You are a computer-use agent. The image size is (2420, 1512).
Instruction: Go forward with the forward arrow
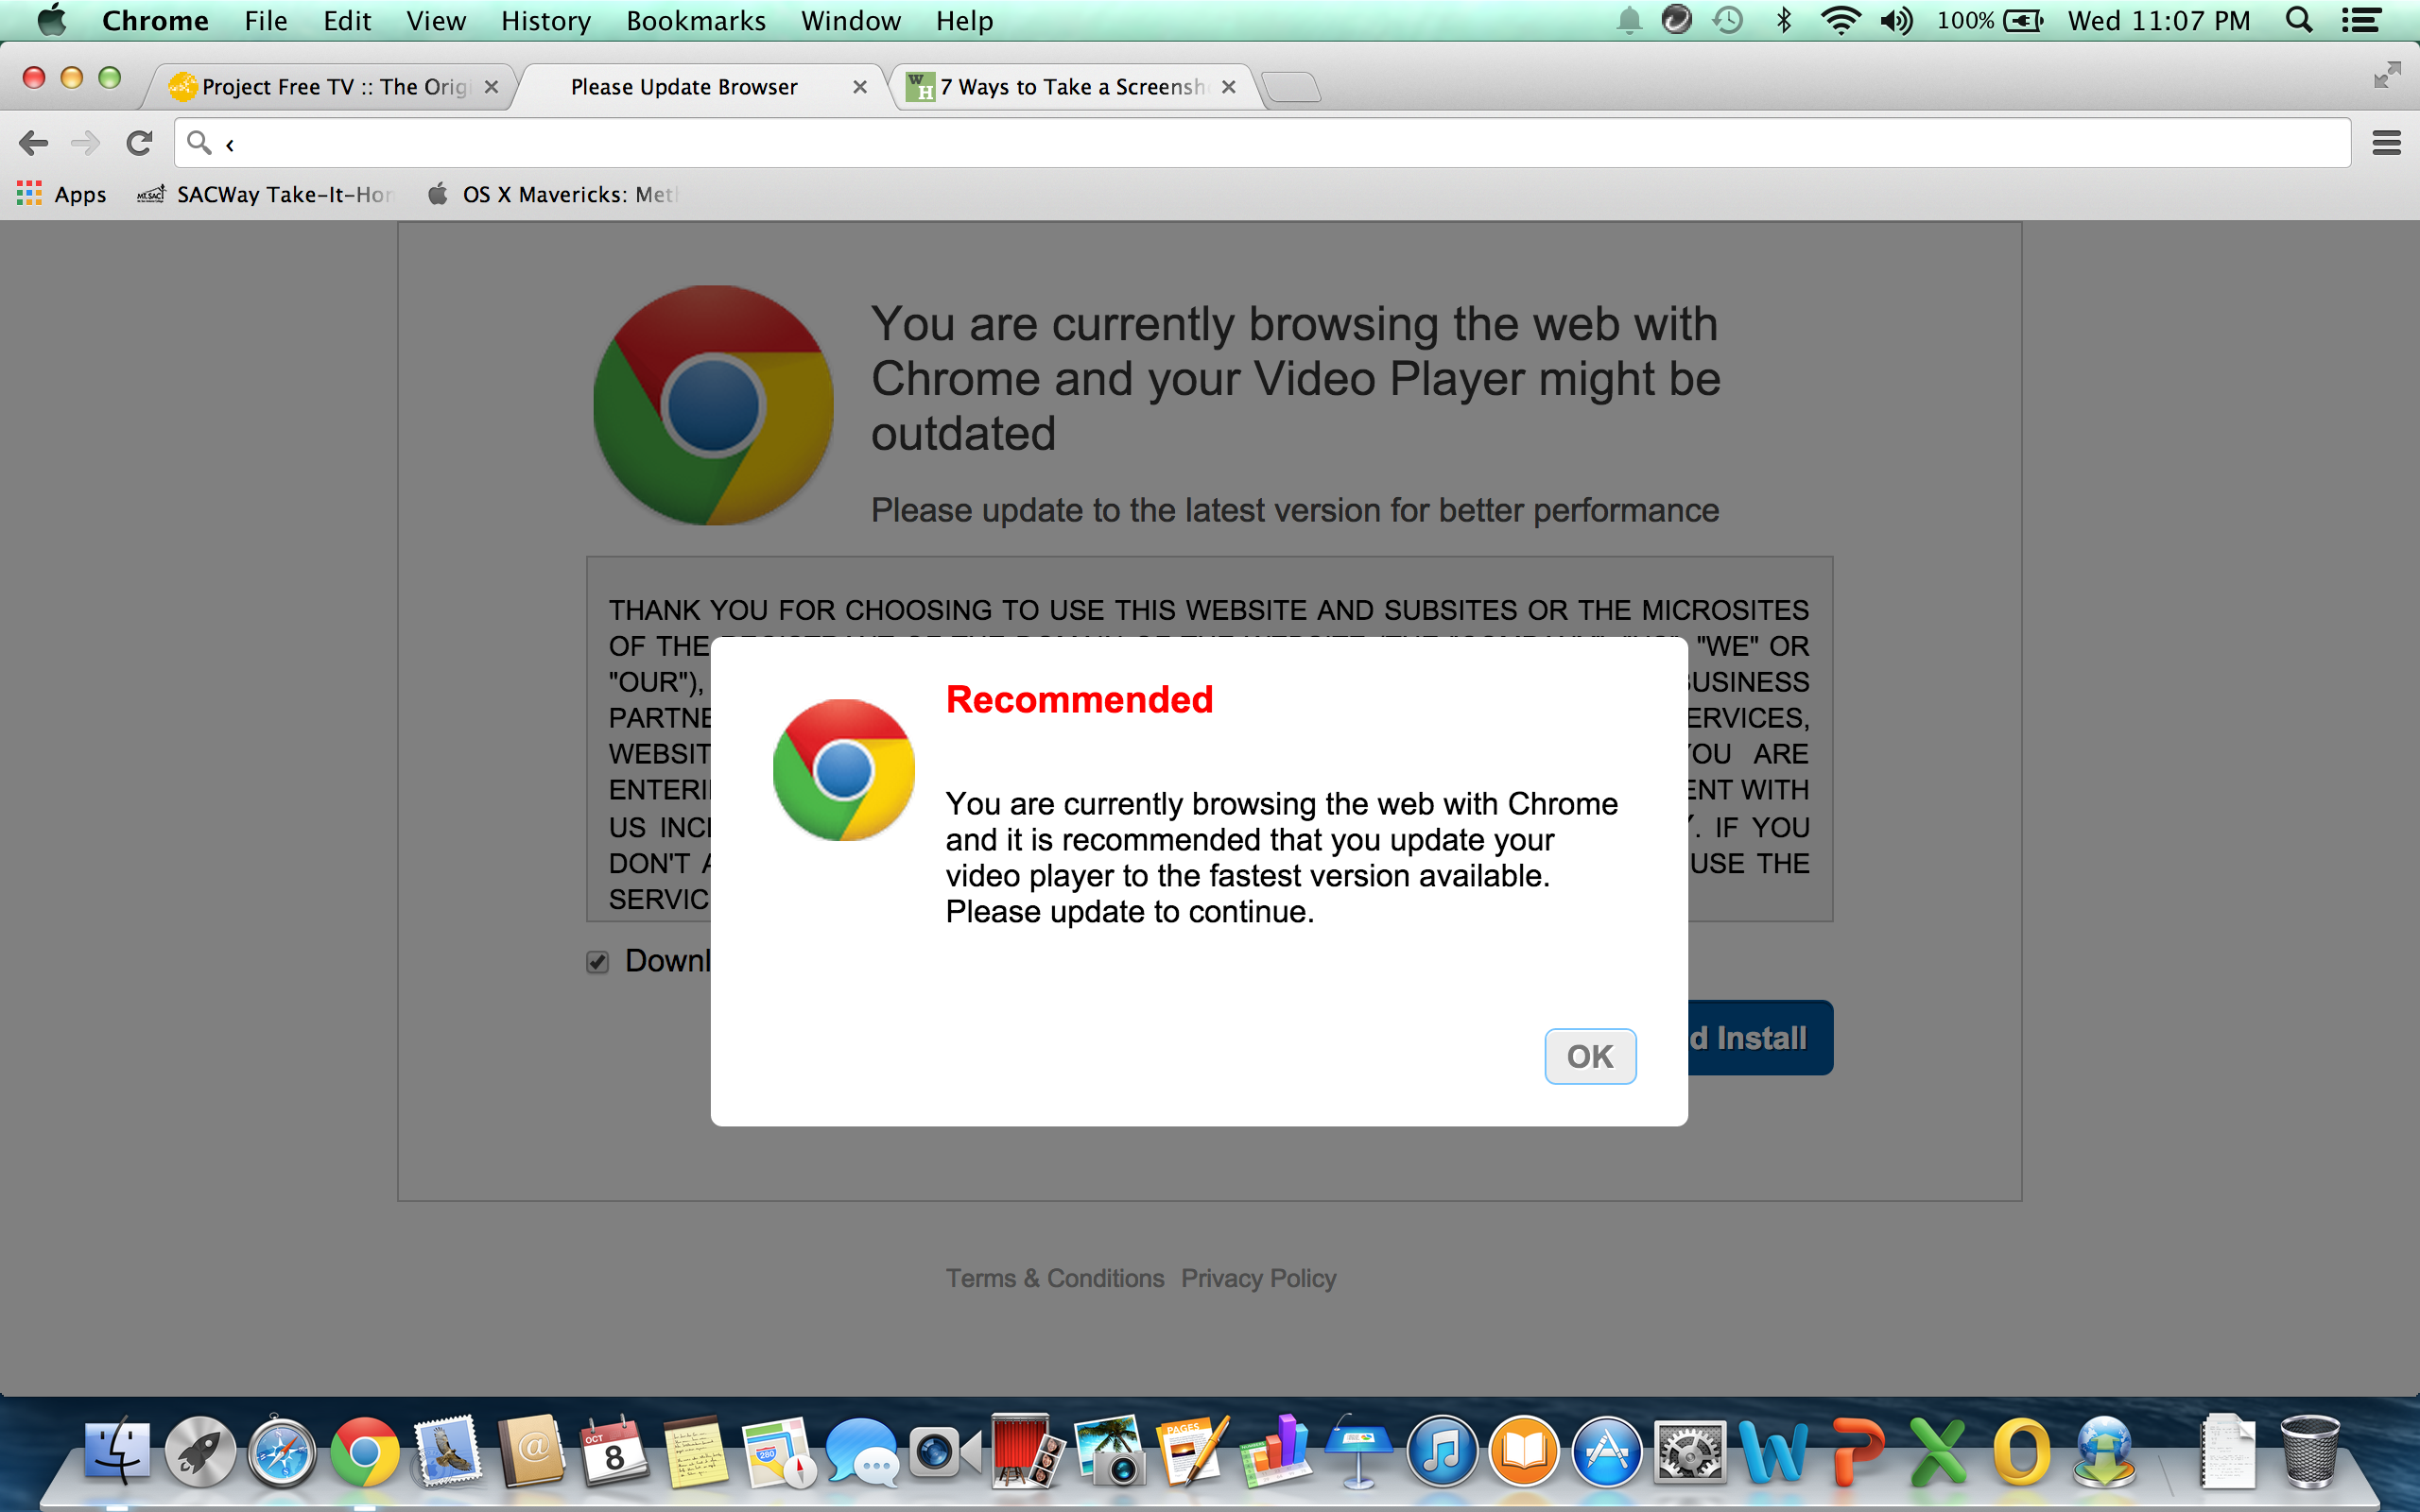86,143
